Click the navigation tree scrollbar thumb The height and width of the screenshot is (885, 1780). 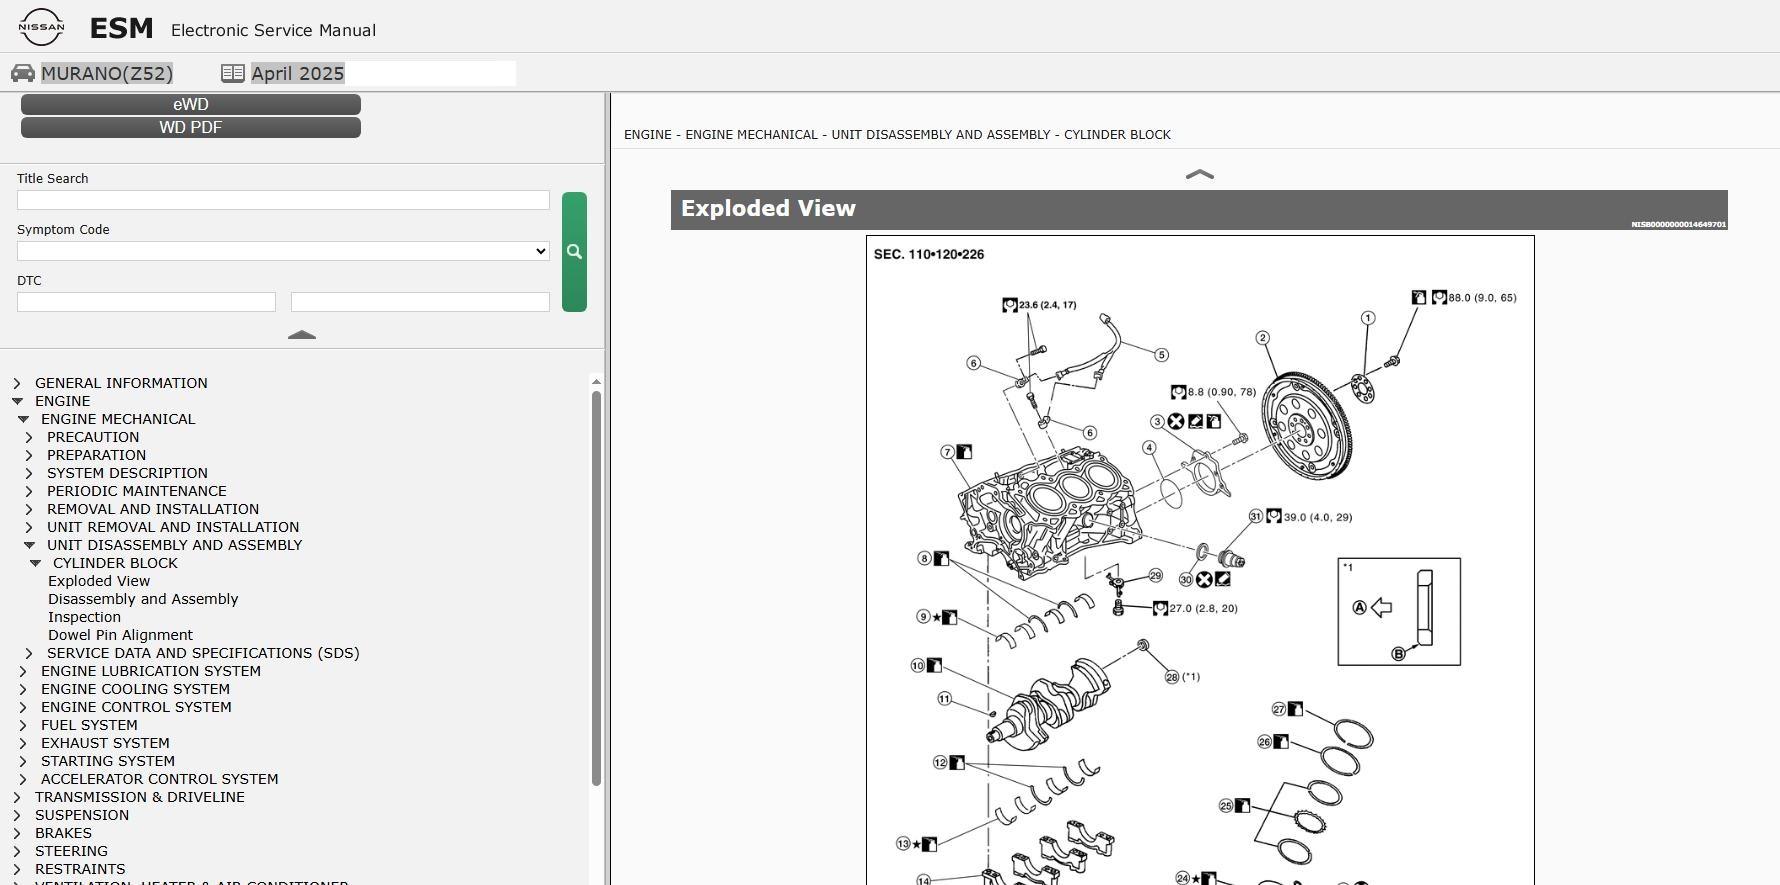[596, 588]
